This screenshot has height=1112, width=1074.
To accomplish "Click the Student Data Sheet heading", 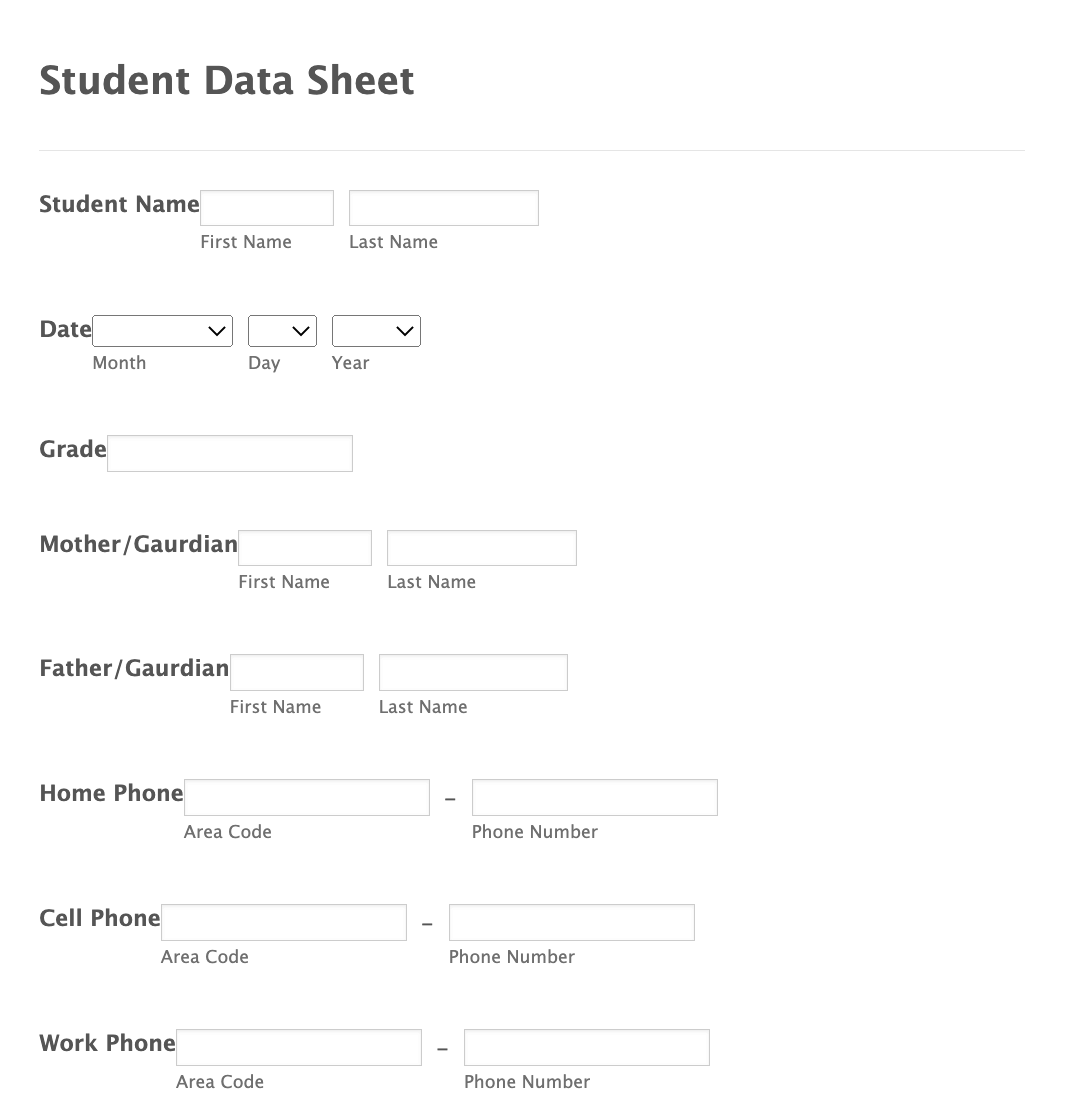I will pos(227,81).
